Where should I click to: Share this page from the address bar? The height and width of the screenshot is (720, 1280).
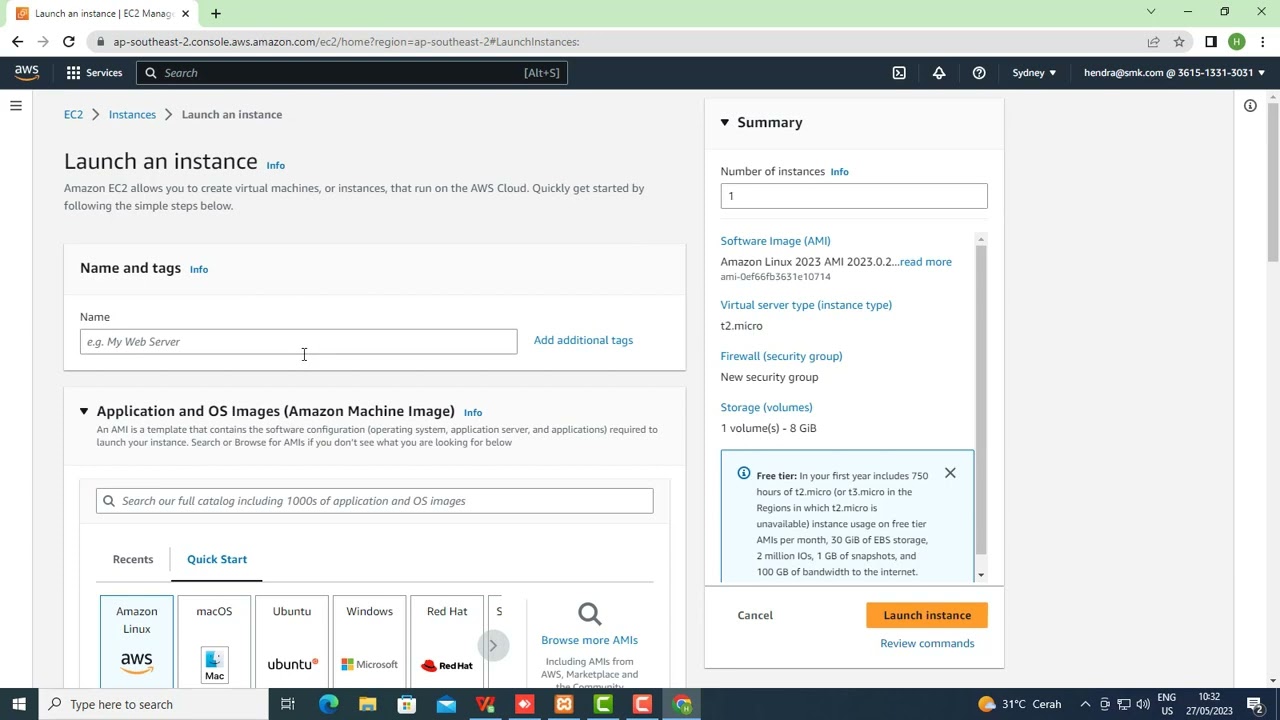click(1153, 42)
